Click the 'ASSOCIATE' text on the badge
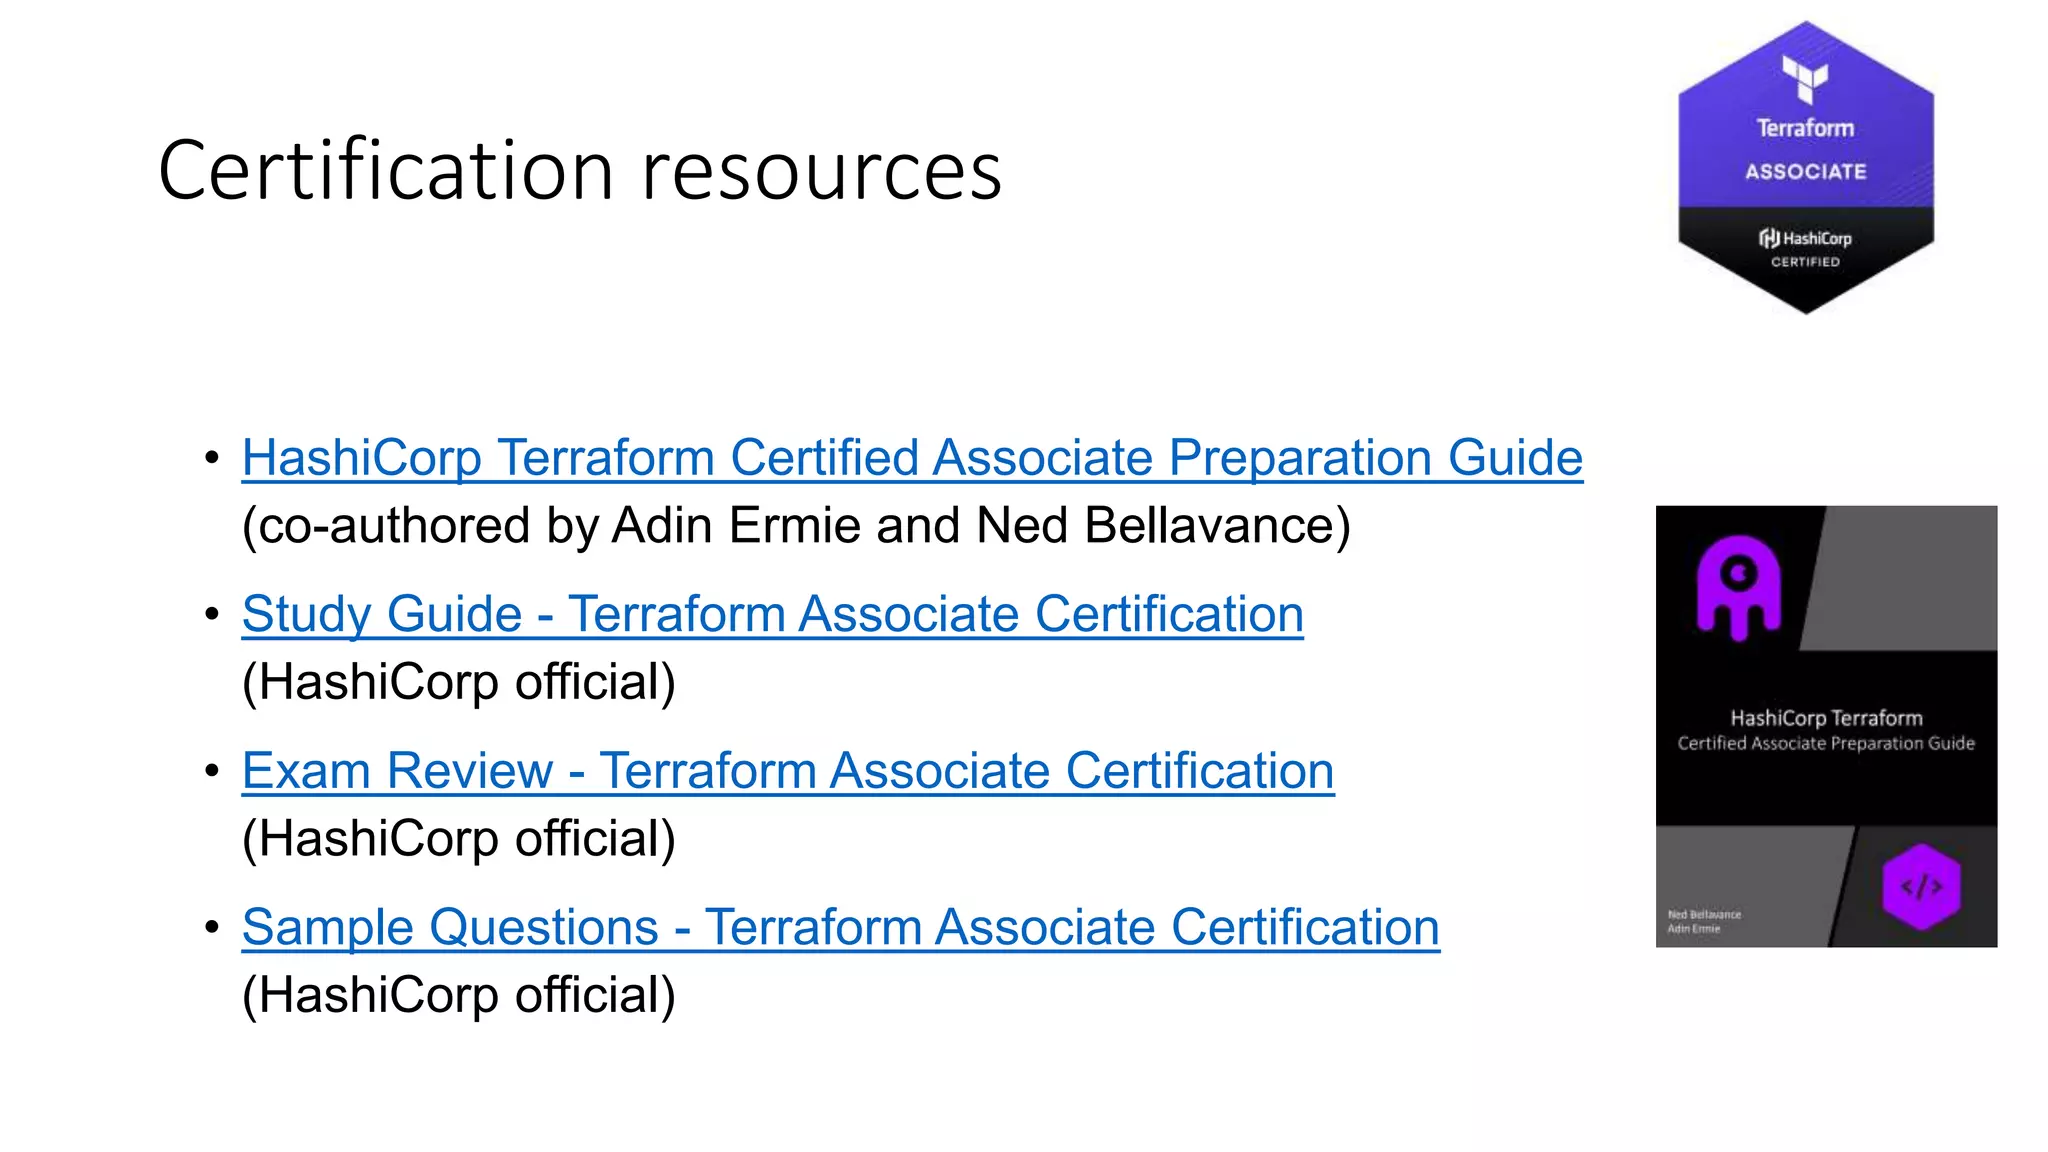Screen dimensions: 2048x1152 (1806, 172)
